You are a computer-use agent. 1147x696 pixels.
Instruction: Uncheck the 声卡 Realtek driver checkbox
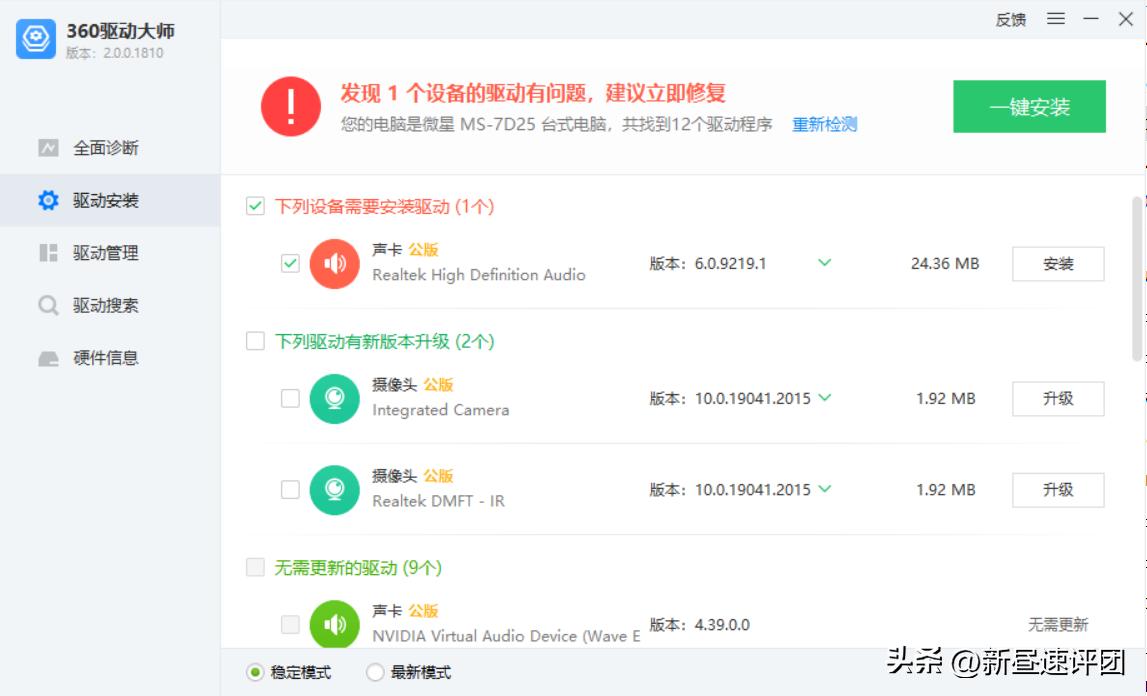pos(291,263)
